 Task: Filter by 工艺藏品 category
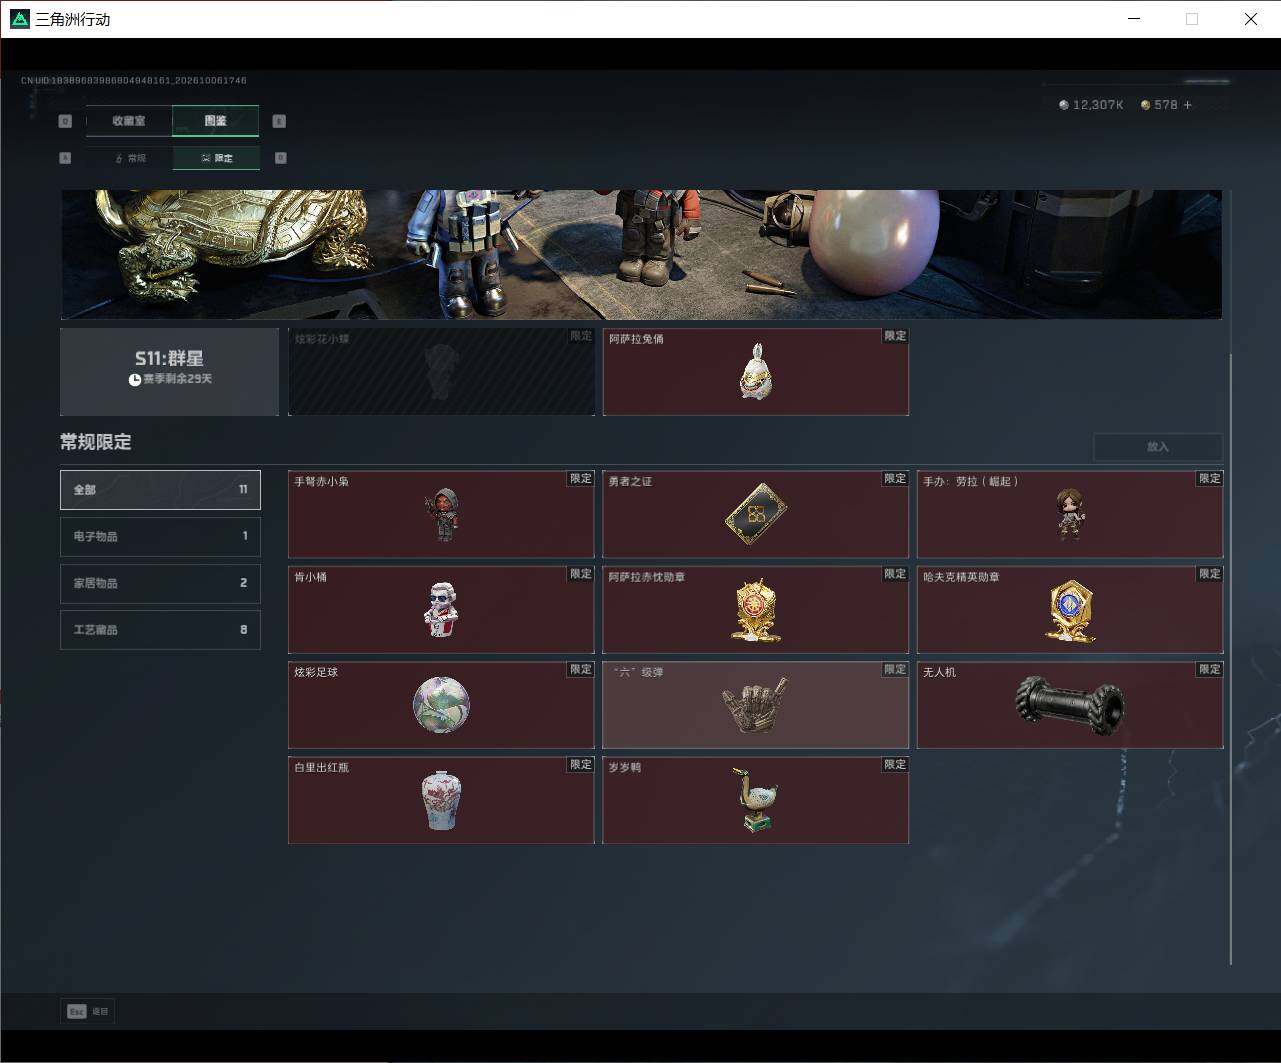coord(160,630)
